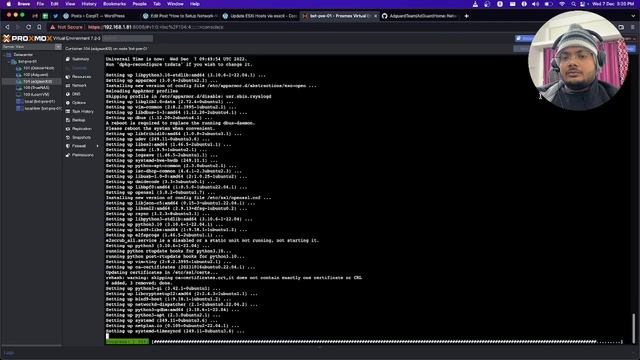Open the Brave app menu

click(24, 4)
